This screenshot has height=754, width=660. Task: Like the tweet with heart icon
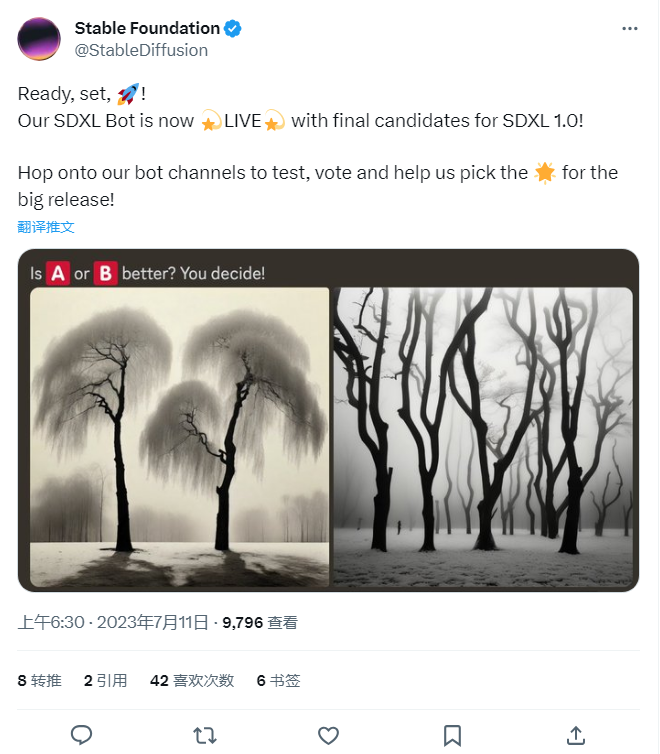(x=328, y=735)
